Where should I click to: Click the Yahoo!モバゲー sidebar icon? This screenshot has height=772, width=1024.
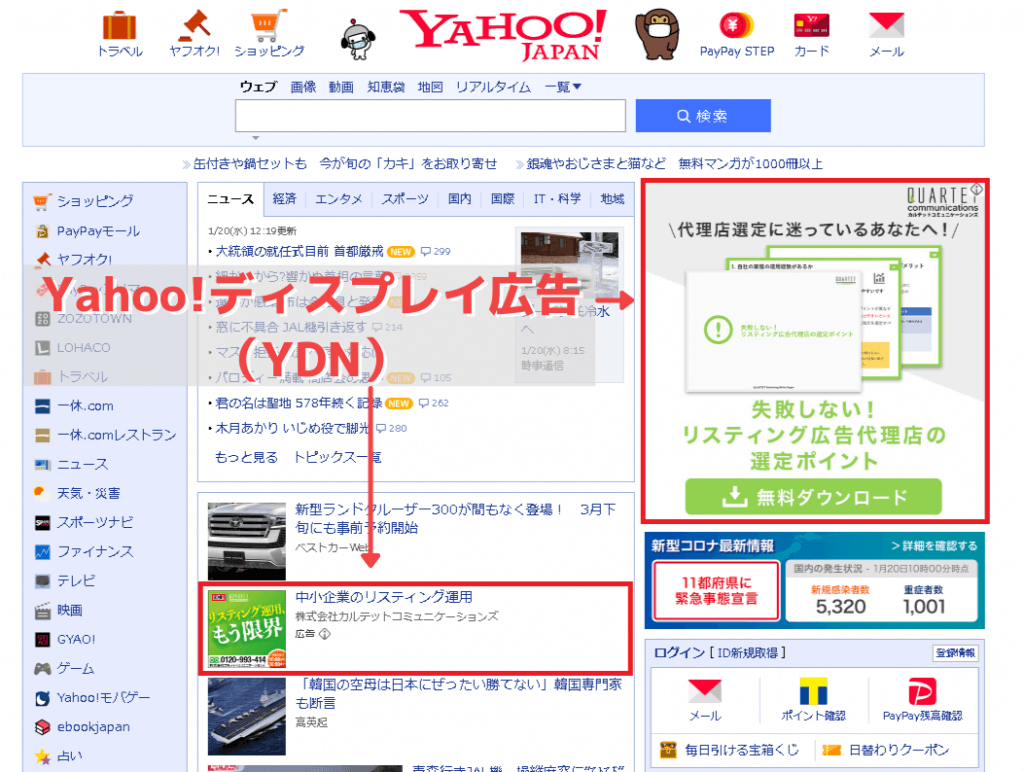[42, 698]
